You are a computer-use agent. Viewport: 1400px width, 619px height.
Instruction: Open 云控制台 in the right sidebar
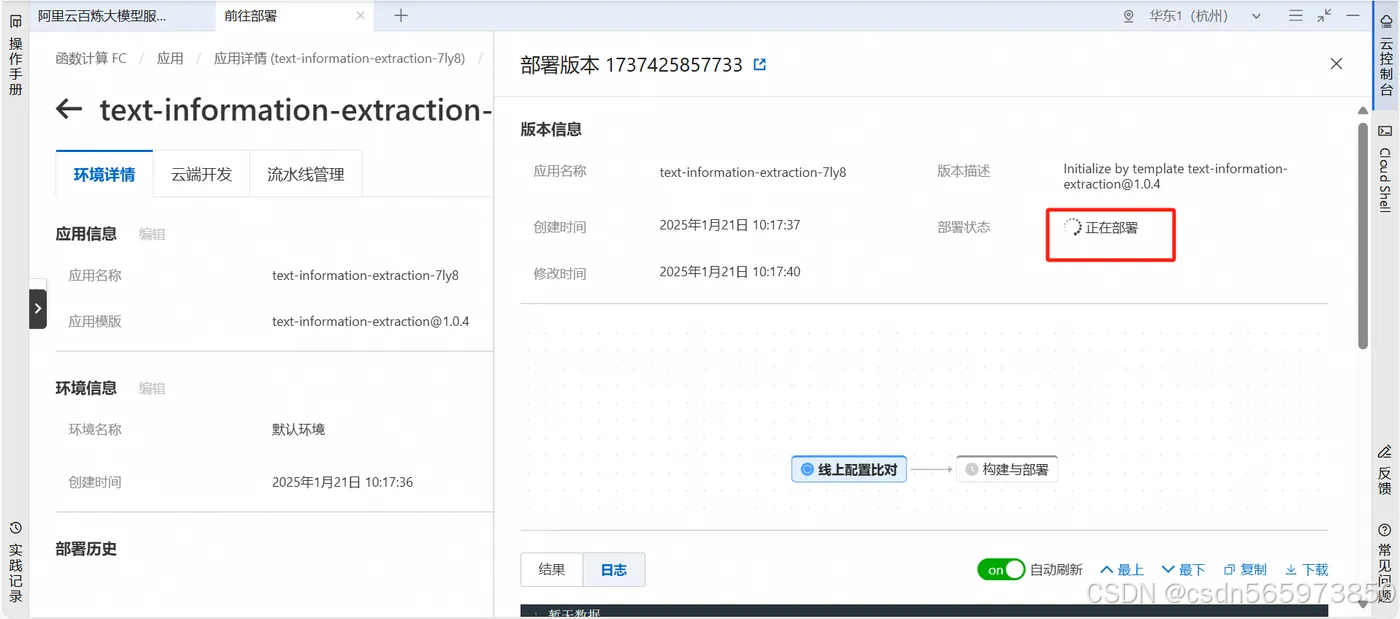coord(1386,56)
